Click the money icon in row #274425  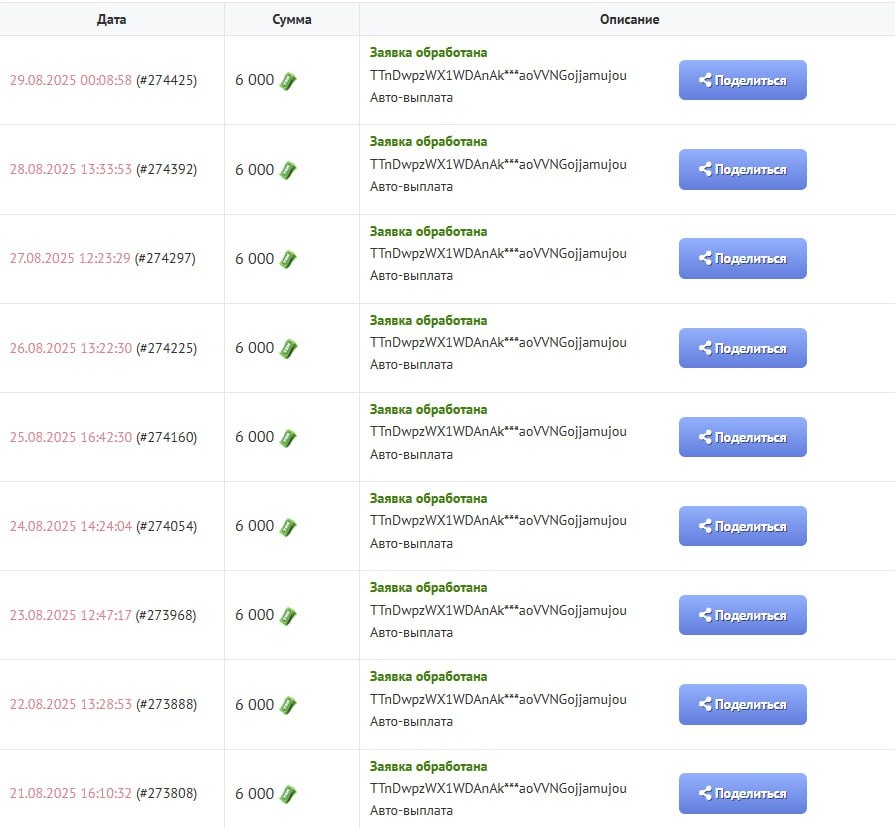pos(288,81)
